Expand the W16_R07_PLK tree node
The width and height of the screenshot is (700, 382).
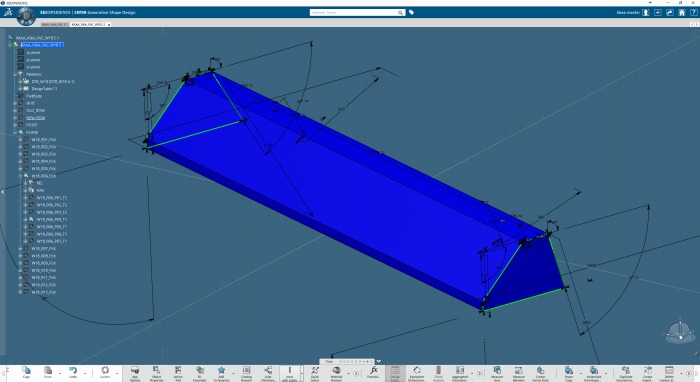(20, 249)
